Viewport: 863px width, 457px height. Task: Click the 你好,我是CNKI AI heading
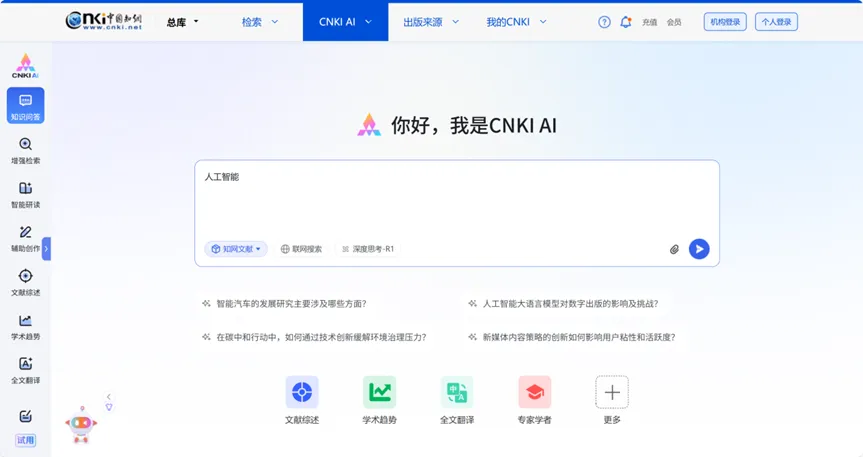click(474, 126)
